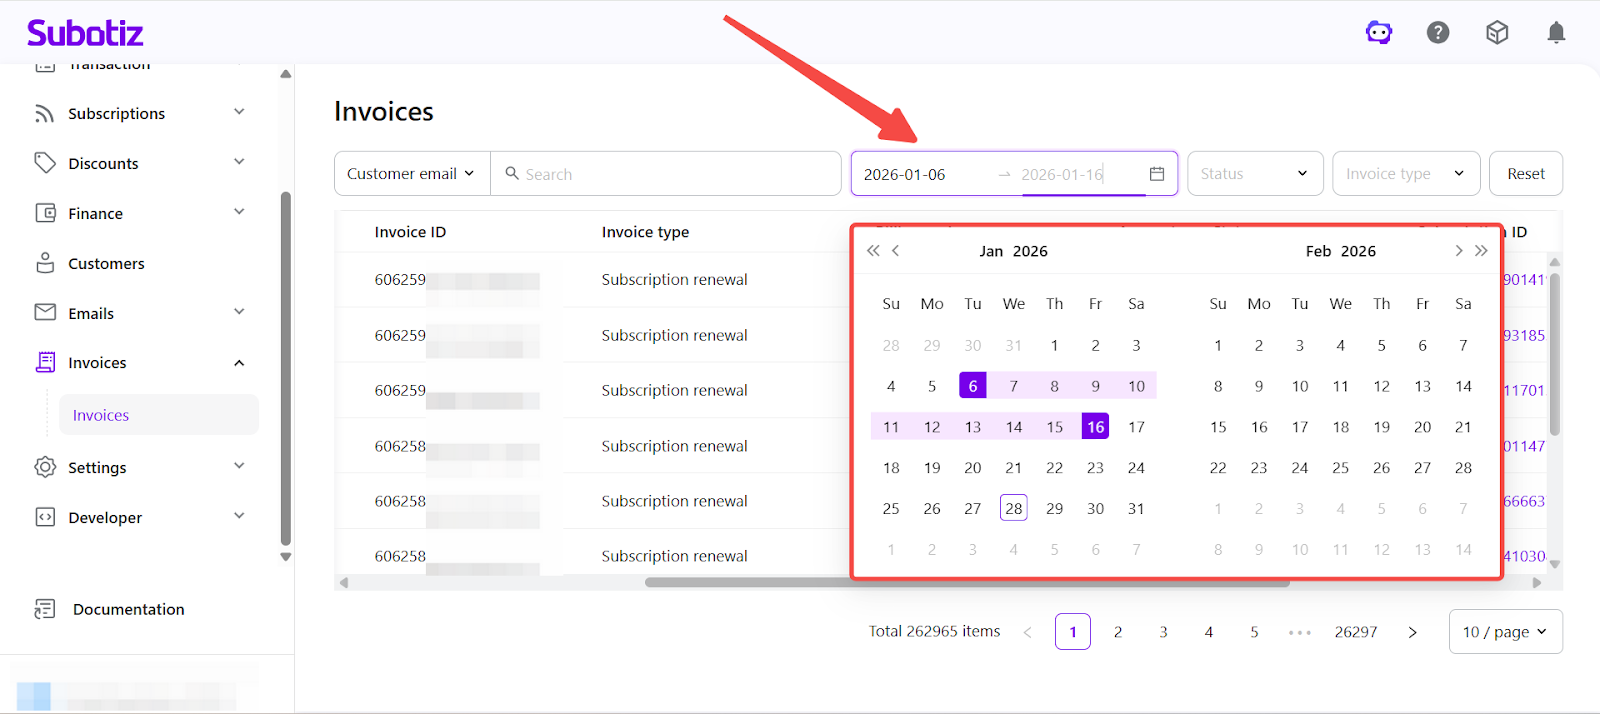The image size is (1600, 714).
Task: Open Documentation in the sidebar
Action: [128, 610]
